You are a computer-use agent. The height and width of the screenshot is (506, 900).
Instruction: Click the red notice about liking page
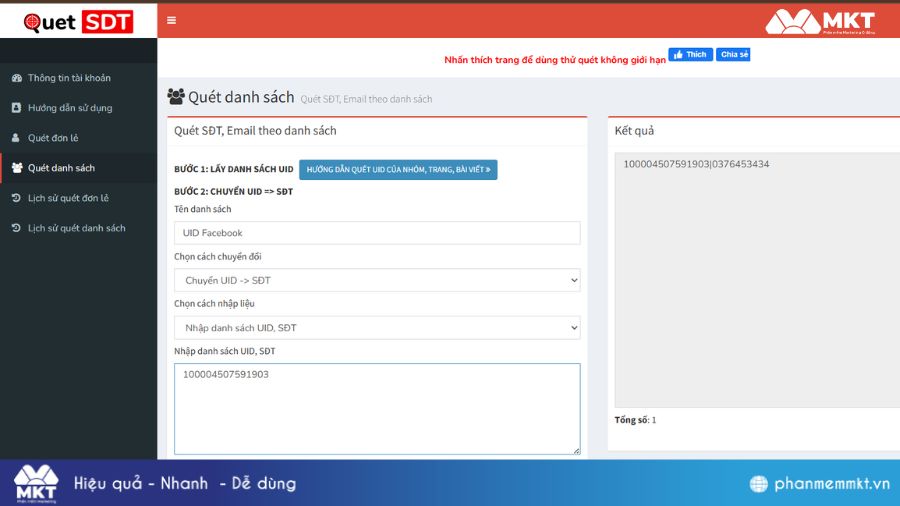click(x=554, y=60)
